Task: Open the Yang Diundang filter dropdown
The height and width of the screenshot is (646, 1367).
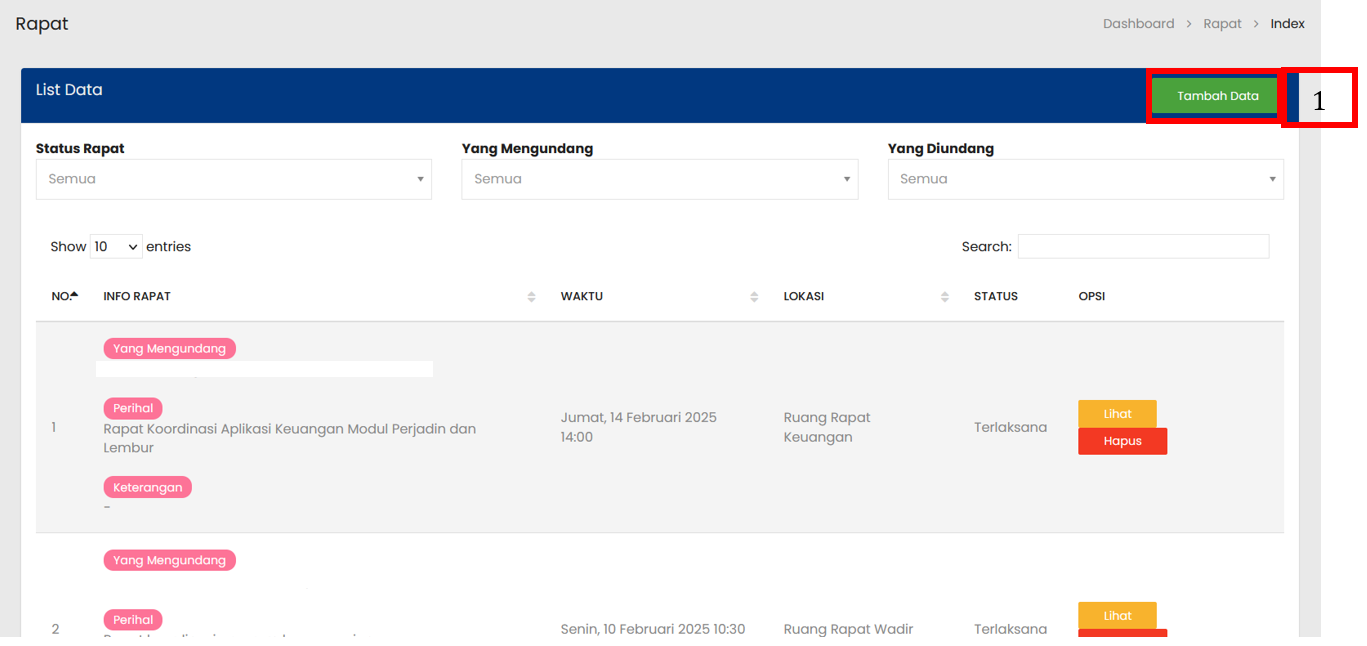Action: point(1085,179)
